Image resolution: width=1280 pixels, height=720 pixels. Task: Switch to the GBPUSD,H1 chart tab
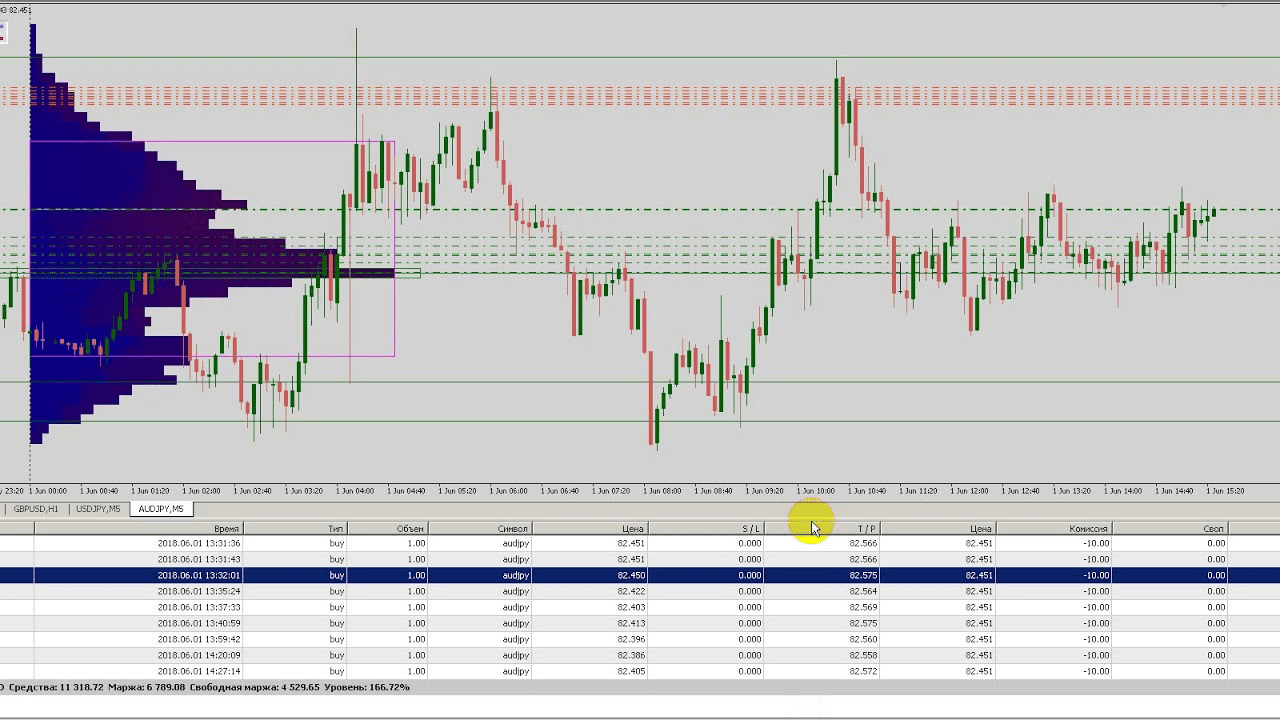tap(35, 509)
